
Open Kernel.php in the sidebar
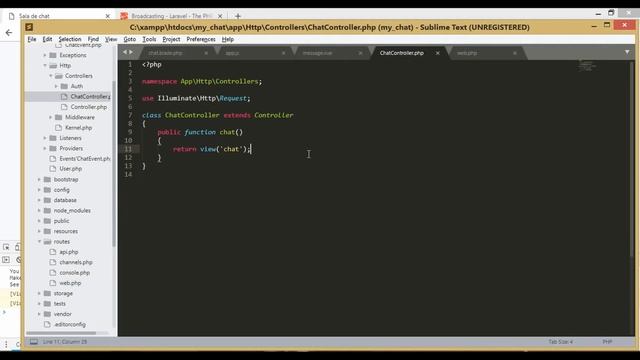[x=78, y=128]
